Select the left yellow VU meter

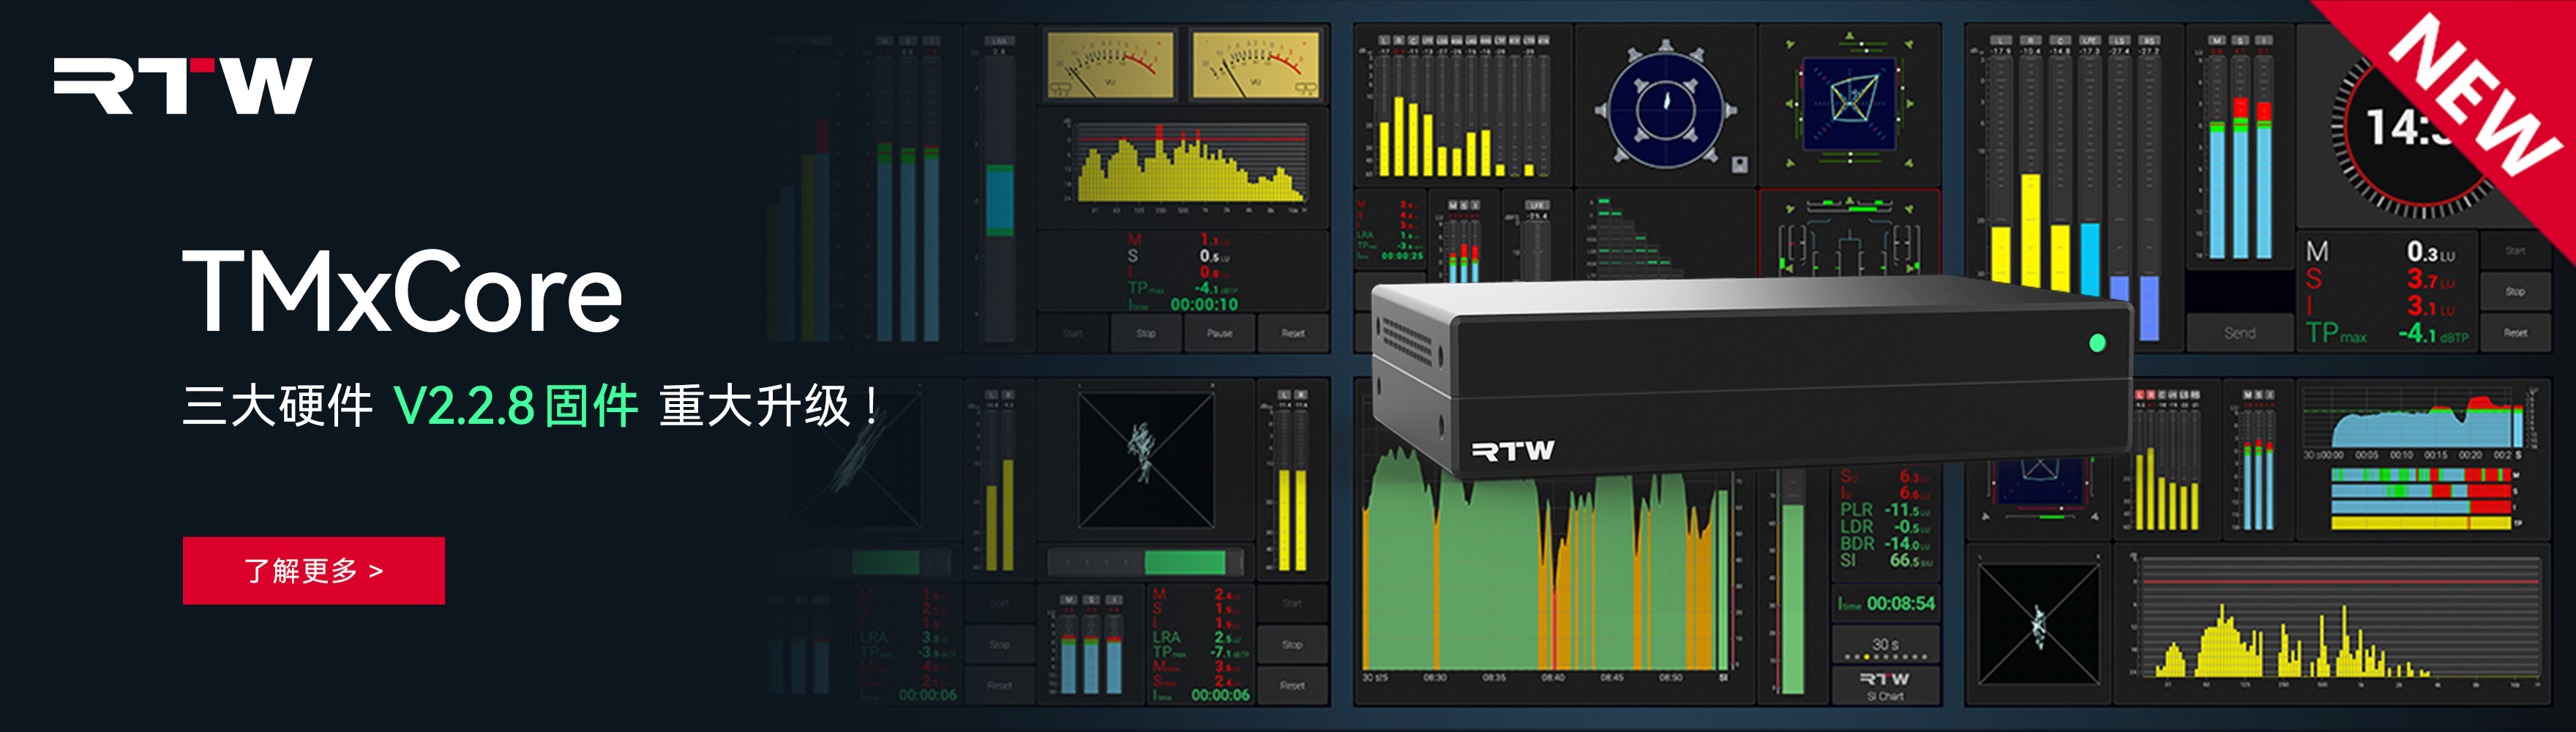tap(1110, 65)
